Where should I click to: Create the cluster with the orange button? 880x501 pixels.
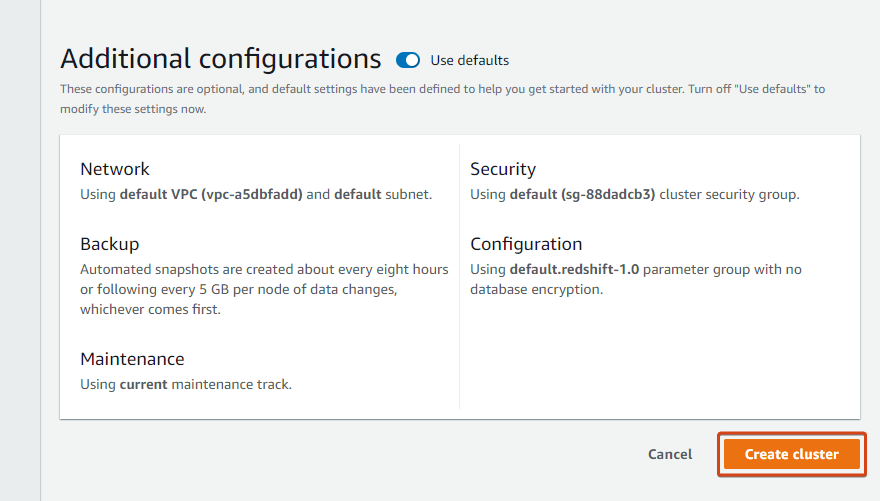pos(791,454)
